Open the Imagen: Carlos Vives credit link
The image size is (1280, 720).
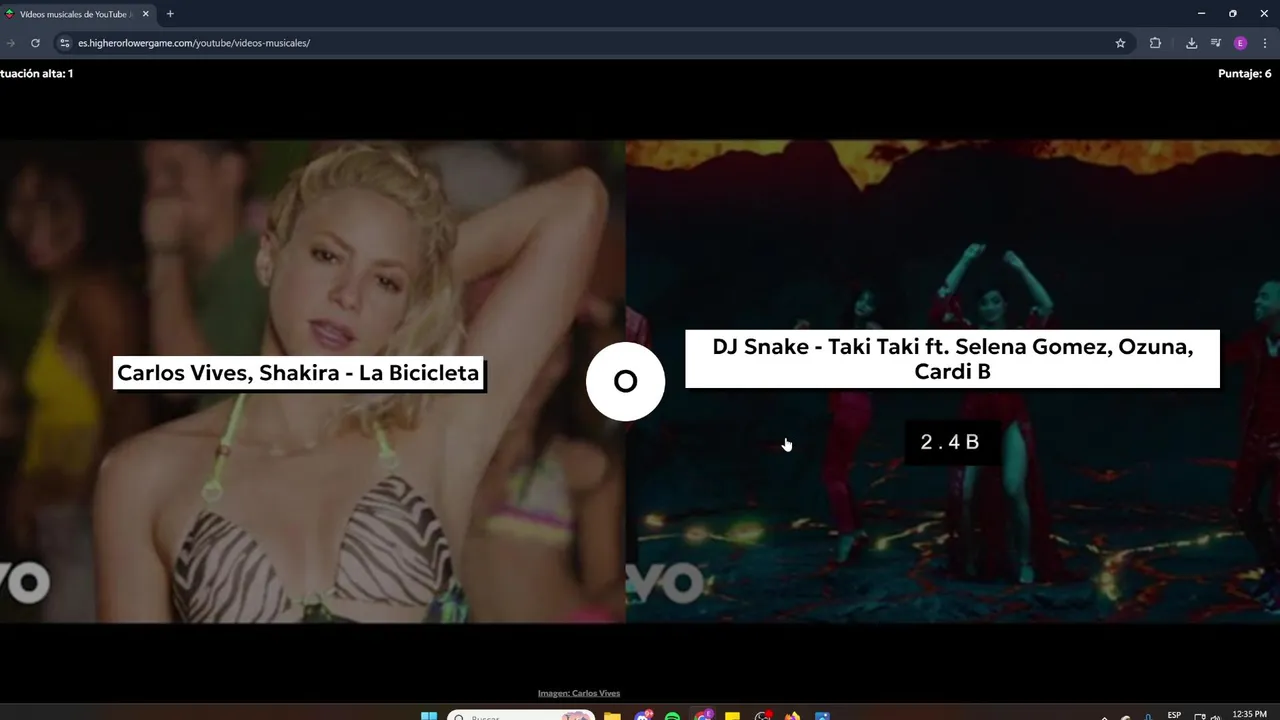tap(579, 693)
